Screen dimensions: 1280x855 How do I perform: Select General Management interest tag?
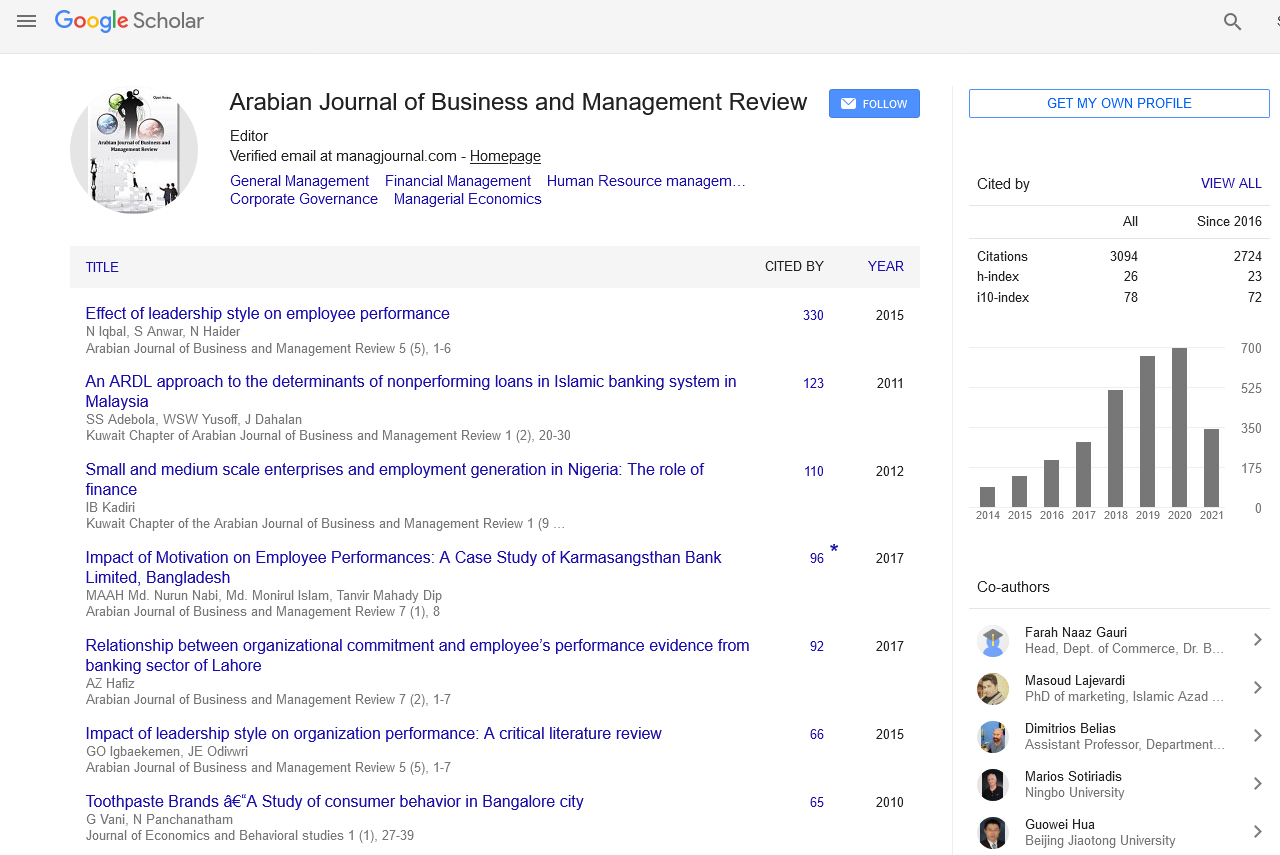point(299,181)
